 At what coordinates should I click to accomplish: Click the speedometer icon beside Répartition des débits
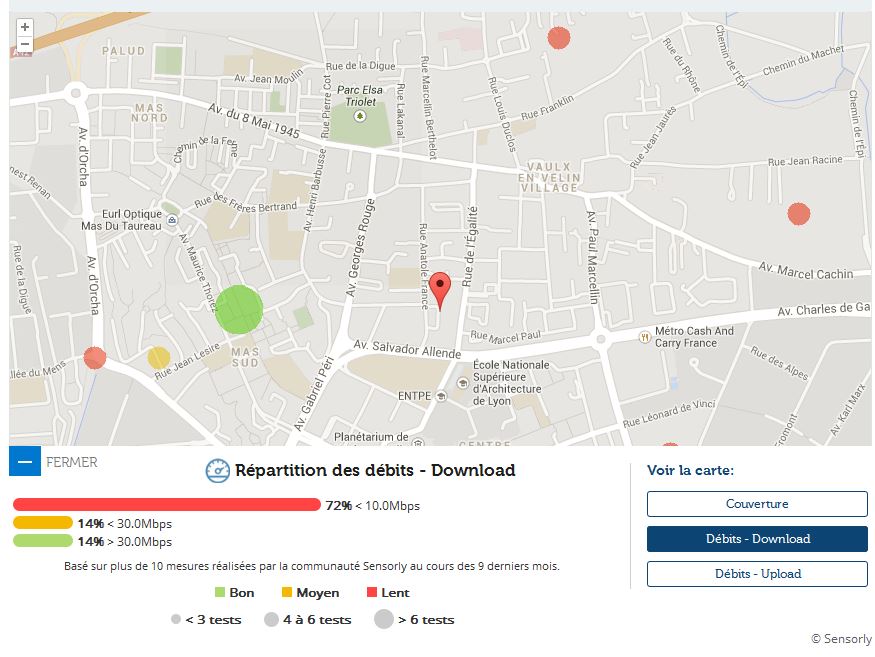click(217, 471)
